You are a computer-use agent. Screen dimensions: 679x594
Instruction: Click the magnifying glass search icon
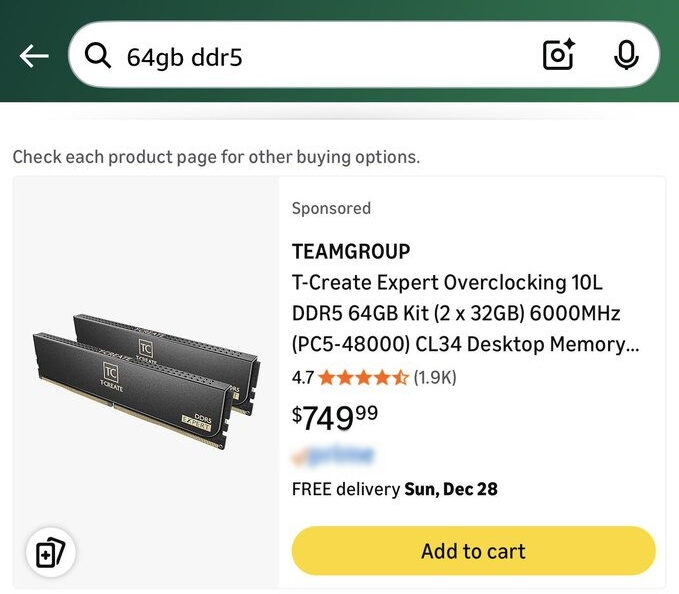click(x=98, y=56)
